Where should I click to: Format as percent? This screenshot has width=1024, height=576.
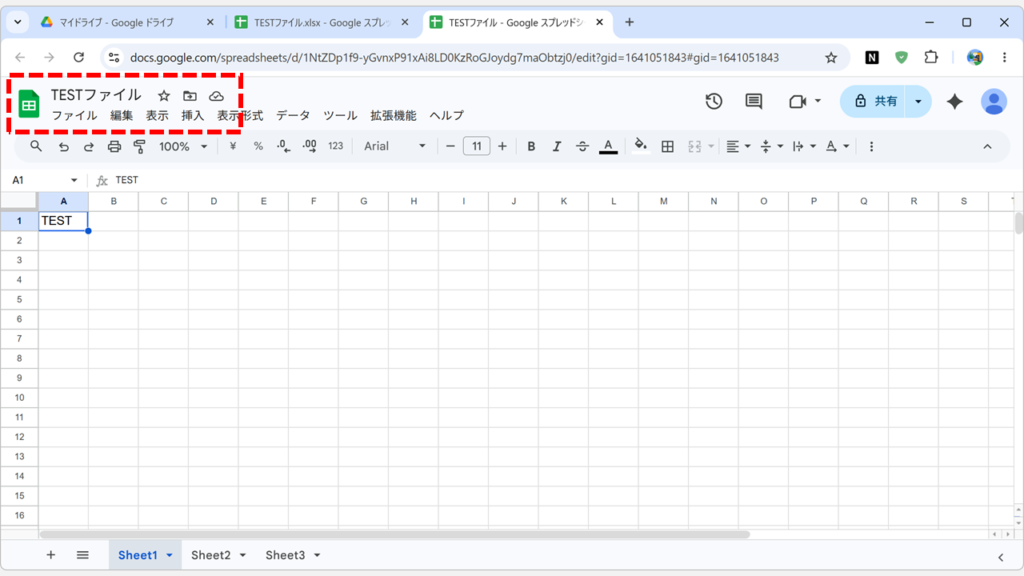point(258,146)
